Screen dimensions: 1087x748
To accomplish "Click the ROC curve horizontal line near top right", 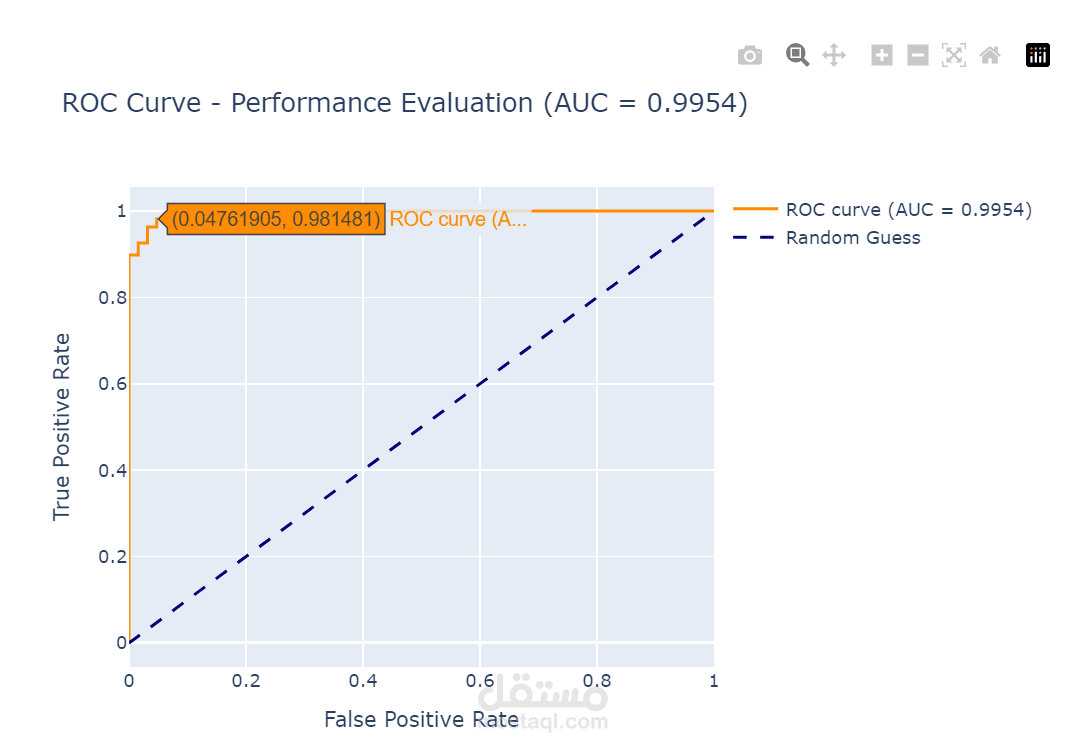I will (x=624, y=210).
